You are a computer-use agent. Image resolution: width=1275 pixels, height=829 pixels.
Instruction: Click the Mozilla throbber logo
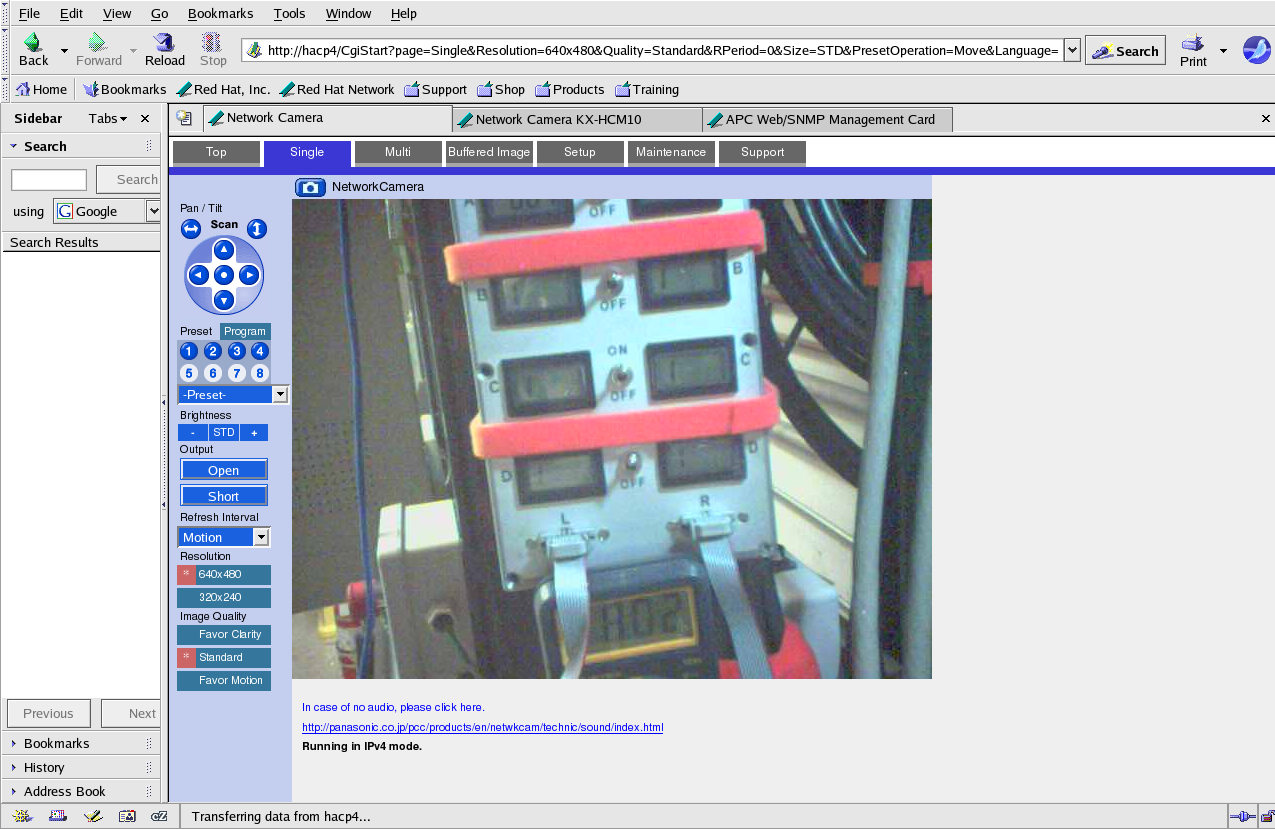1256,50
